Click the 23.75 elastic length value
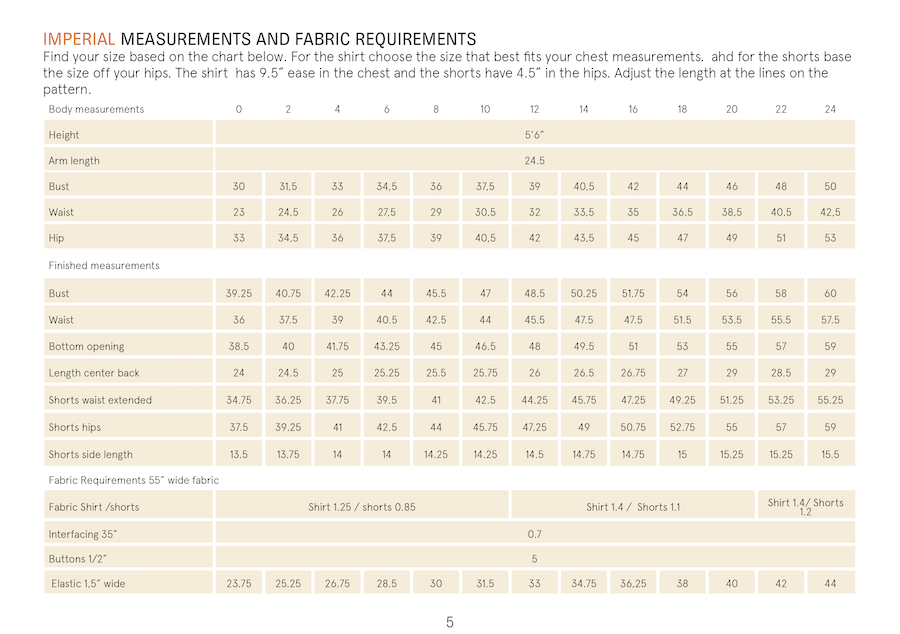This screenshot has width=900, height=634. (239, 584)
